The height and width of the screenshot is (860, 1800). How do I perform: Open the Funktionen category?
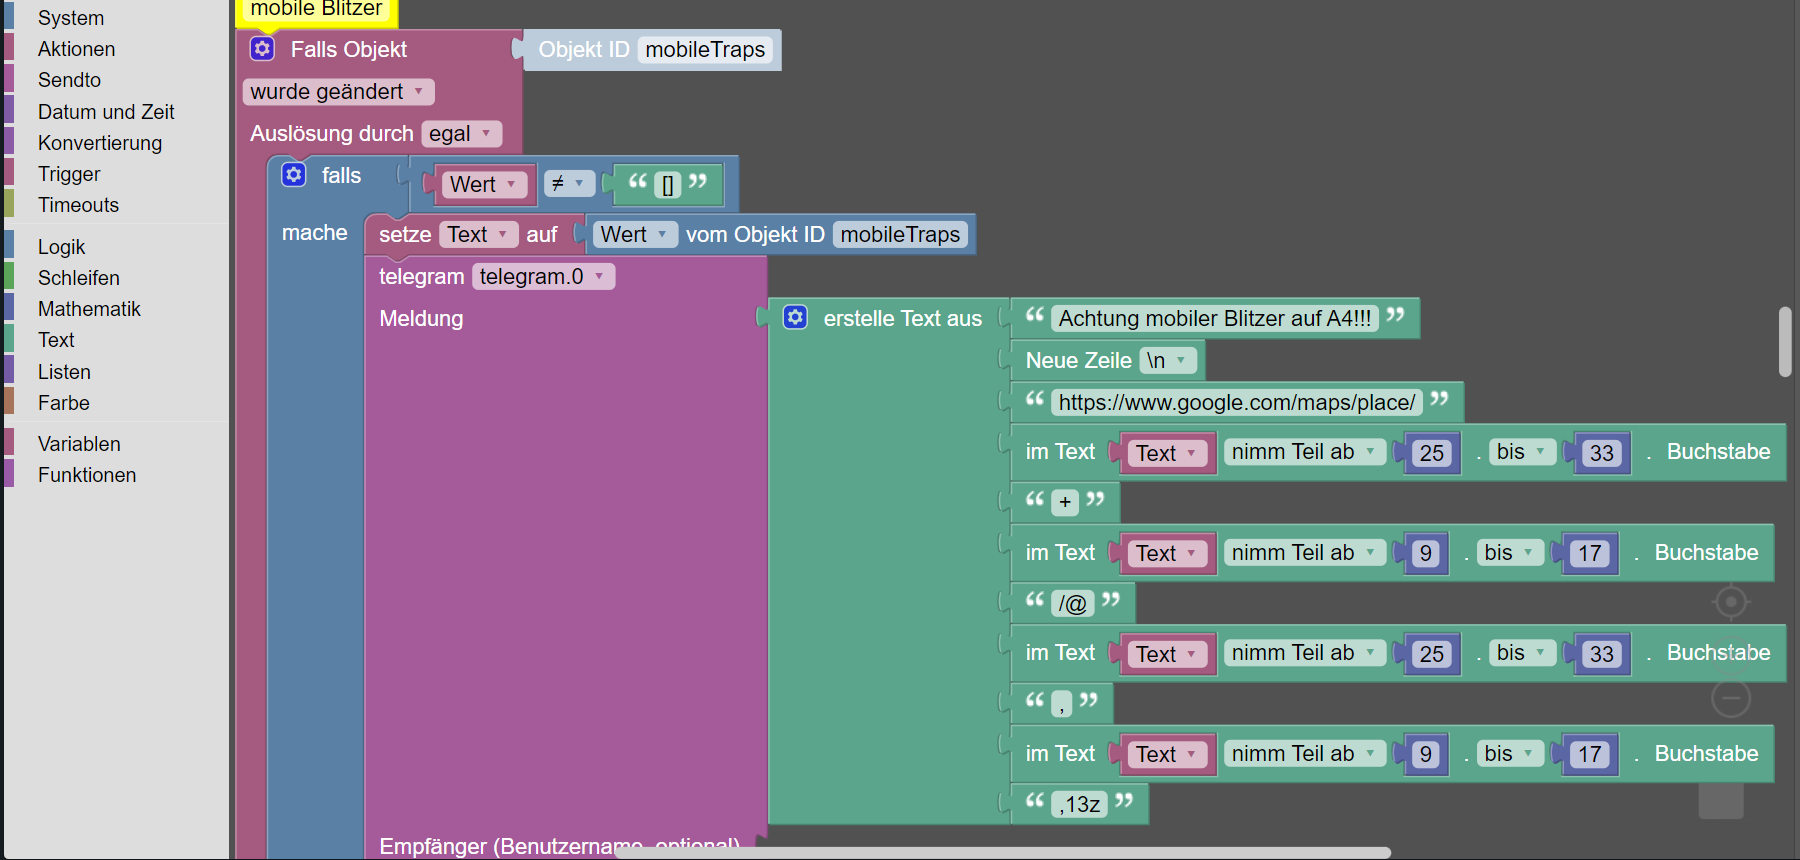87,475
